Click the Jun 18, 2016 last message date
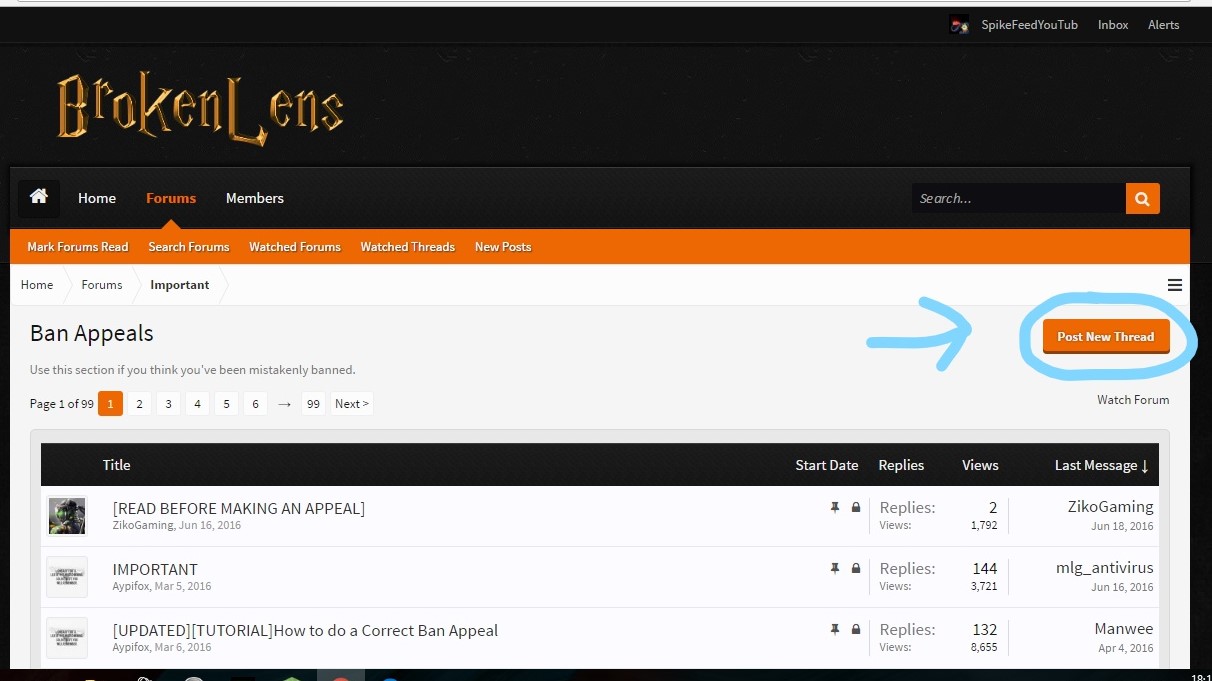 click(x=1122, y=526)
